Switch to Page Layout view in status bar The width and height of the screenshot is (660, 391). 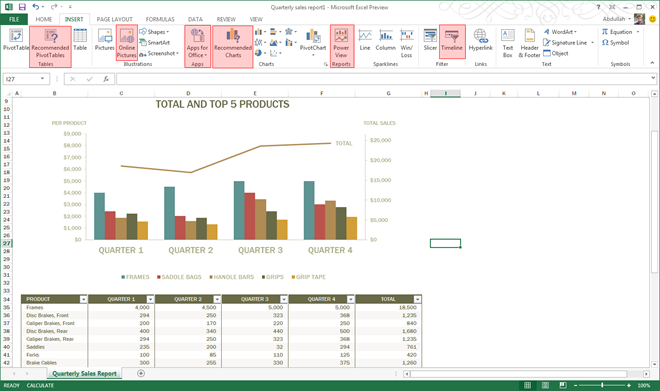(x=545, y=385)
